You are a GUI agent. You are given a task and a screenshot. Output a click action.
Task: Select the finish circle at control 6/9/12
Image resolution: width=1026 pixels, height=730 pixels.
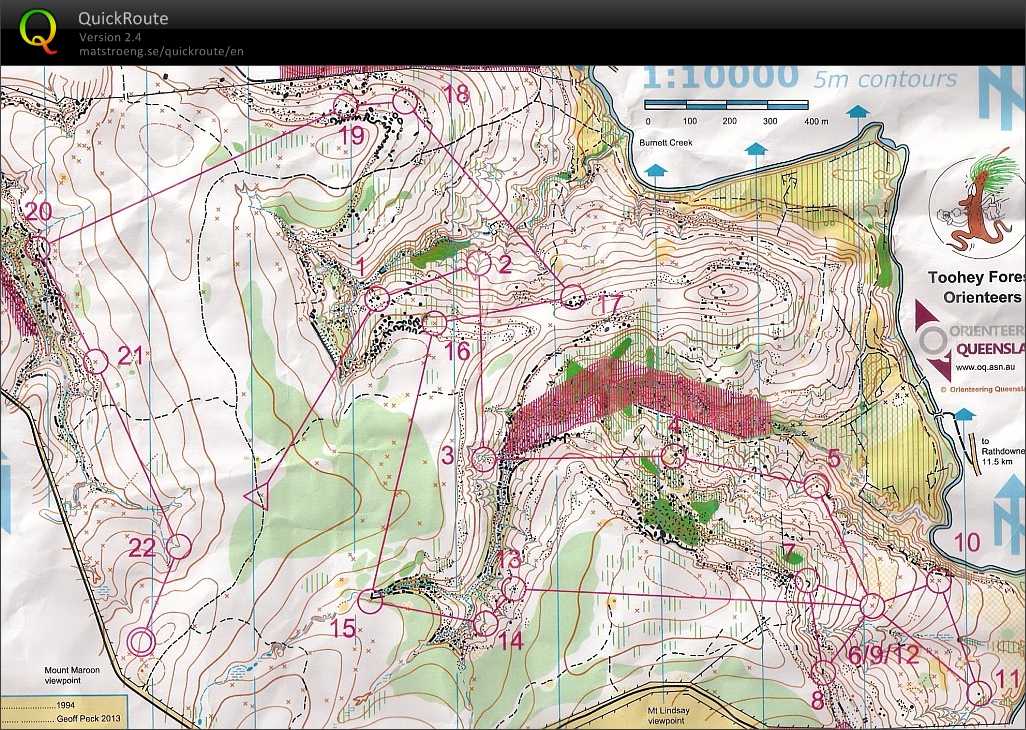click(x=872, y=604)
